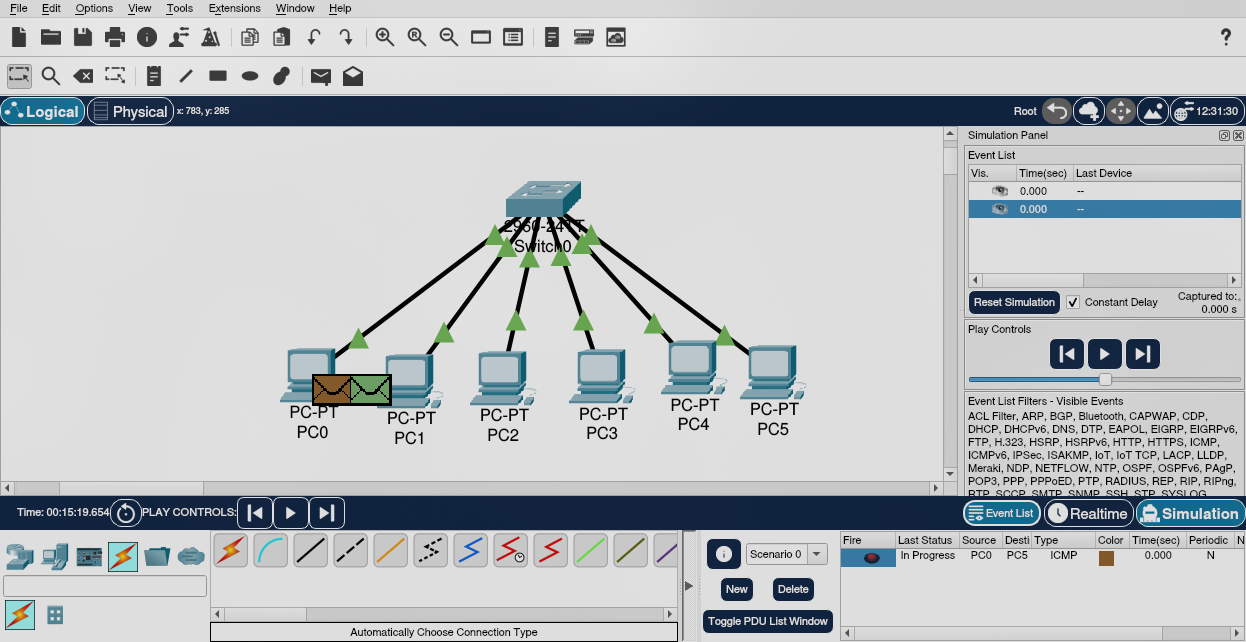Expand the PDU panel side arrow
Image resolution: width=1246 pixels, height=642 pixels.
tap(688, 585)
